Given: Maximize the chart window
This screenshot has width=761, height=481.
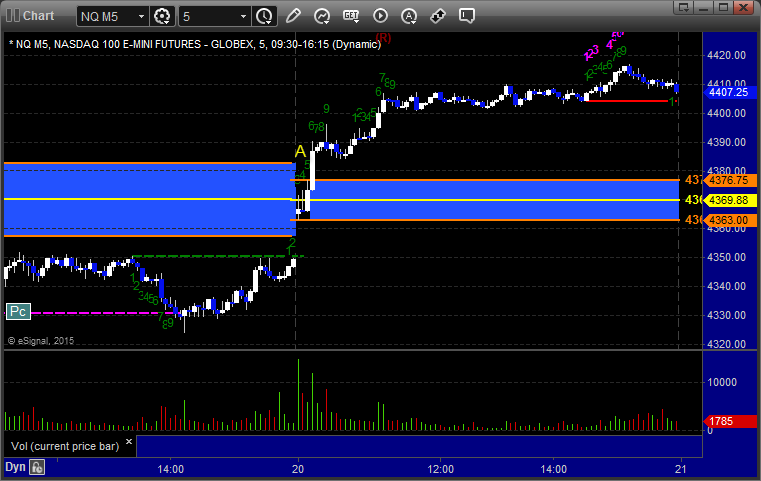Looking at the screenshot, I should pyautogui.click(x=724, y=7).
